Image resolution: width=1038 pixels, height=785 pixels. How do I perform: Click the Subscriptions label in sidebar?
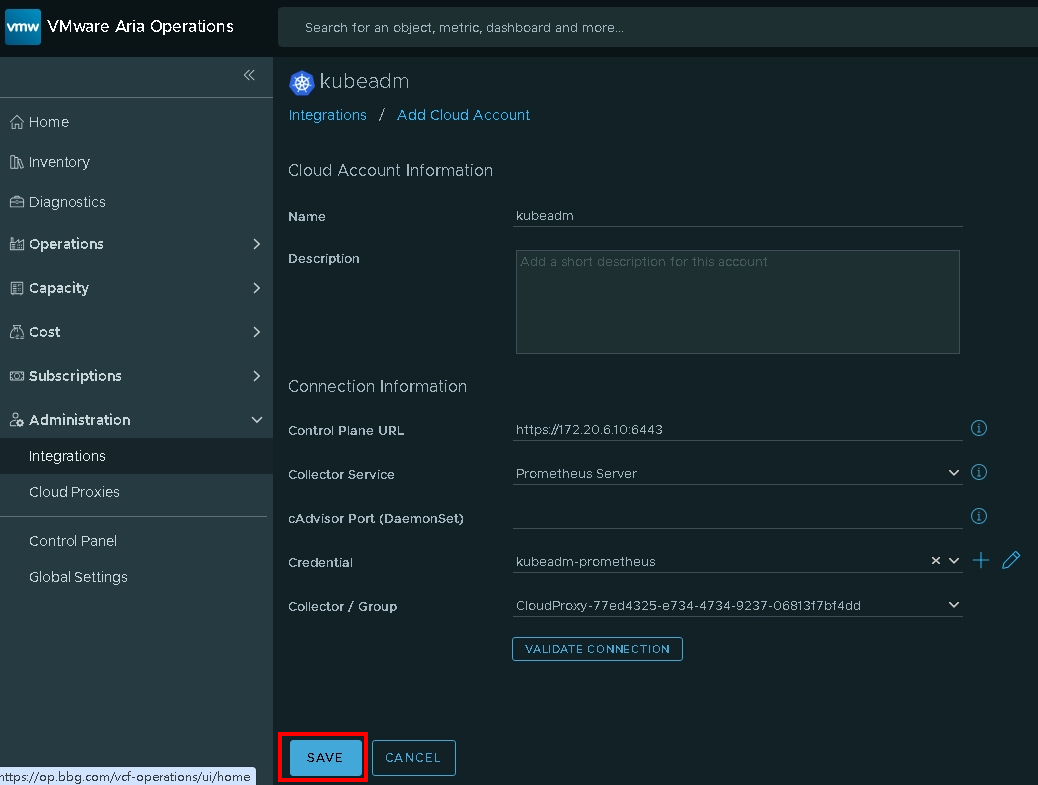point(75,376)
